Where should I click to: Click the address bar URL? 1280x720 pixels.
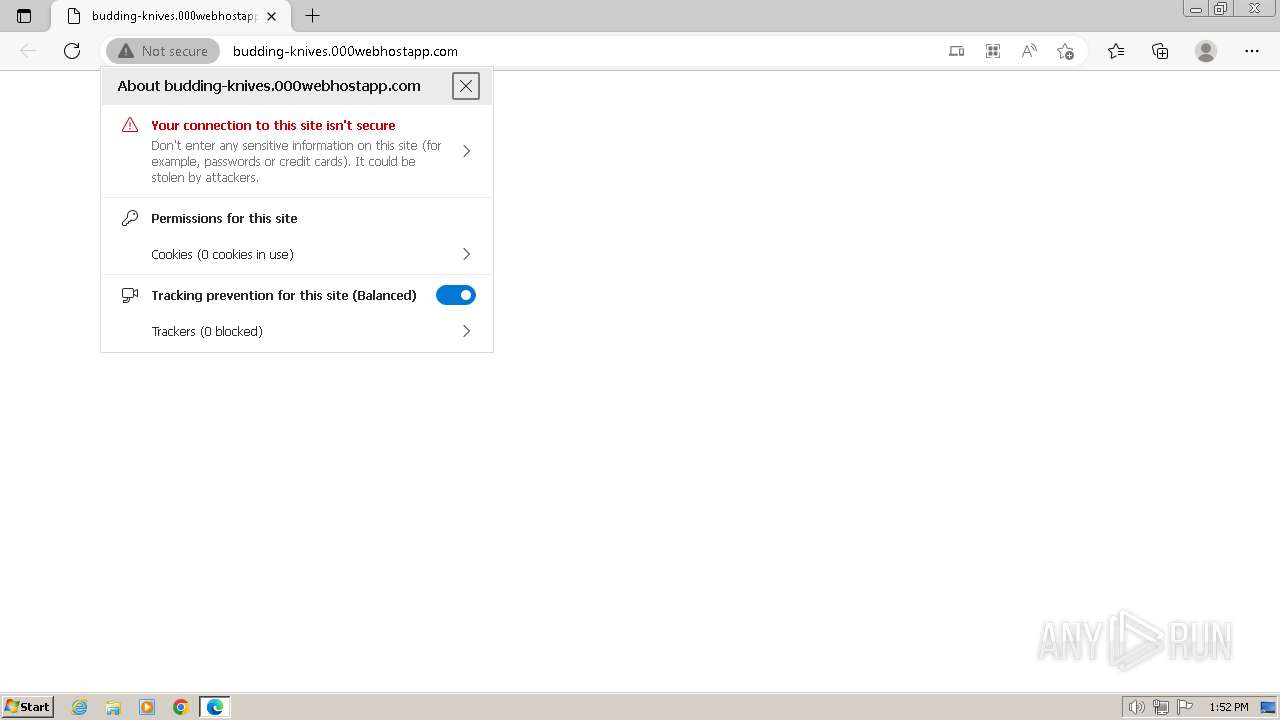click(345, 51)
